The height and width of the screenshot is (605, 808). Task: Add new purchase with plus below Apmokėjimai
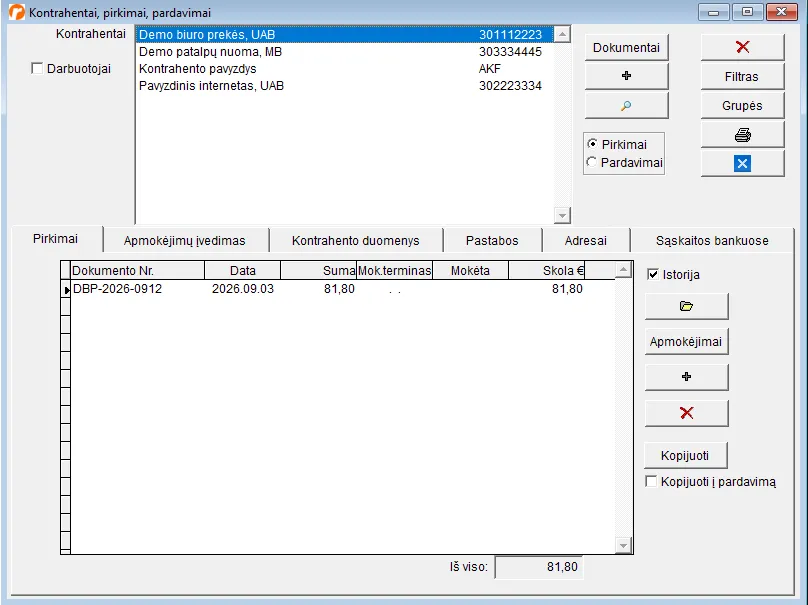pos(686,377)
